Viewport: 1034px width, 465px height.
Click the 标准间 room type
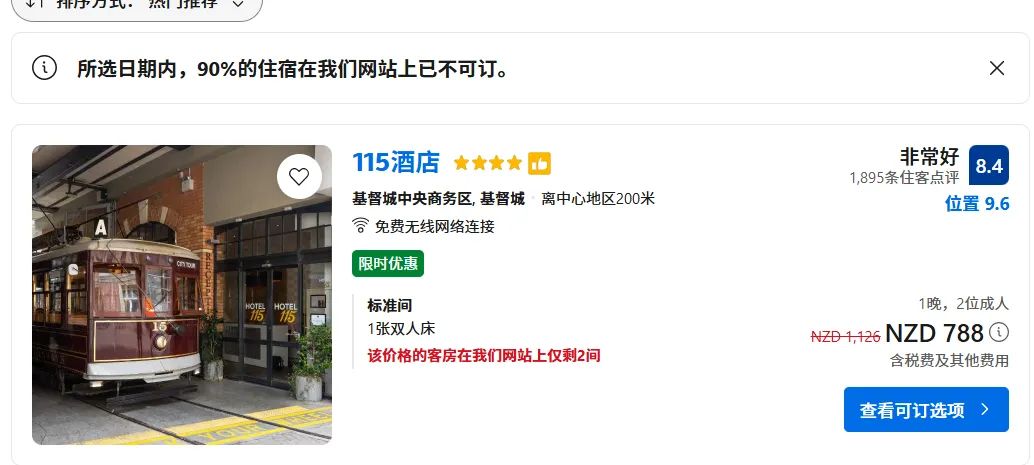tap(390, 305)
